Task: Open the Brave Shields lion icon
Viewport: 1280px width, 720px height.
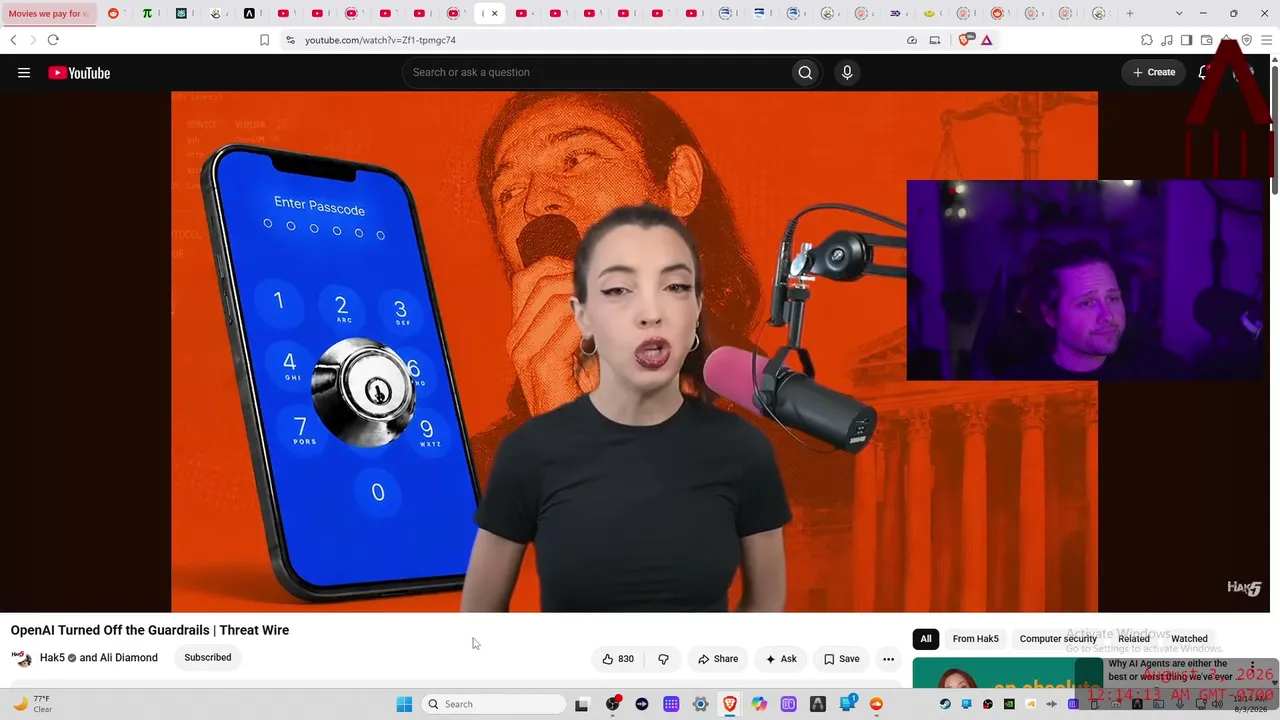Action: pos(965,40)
